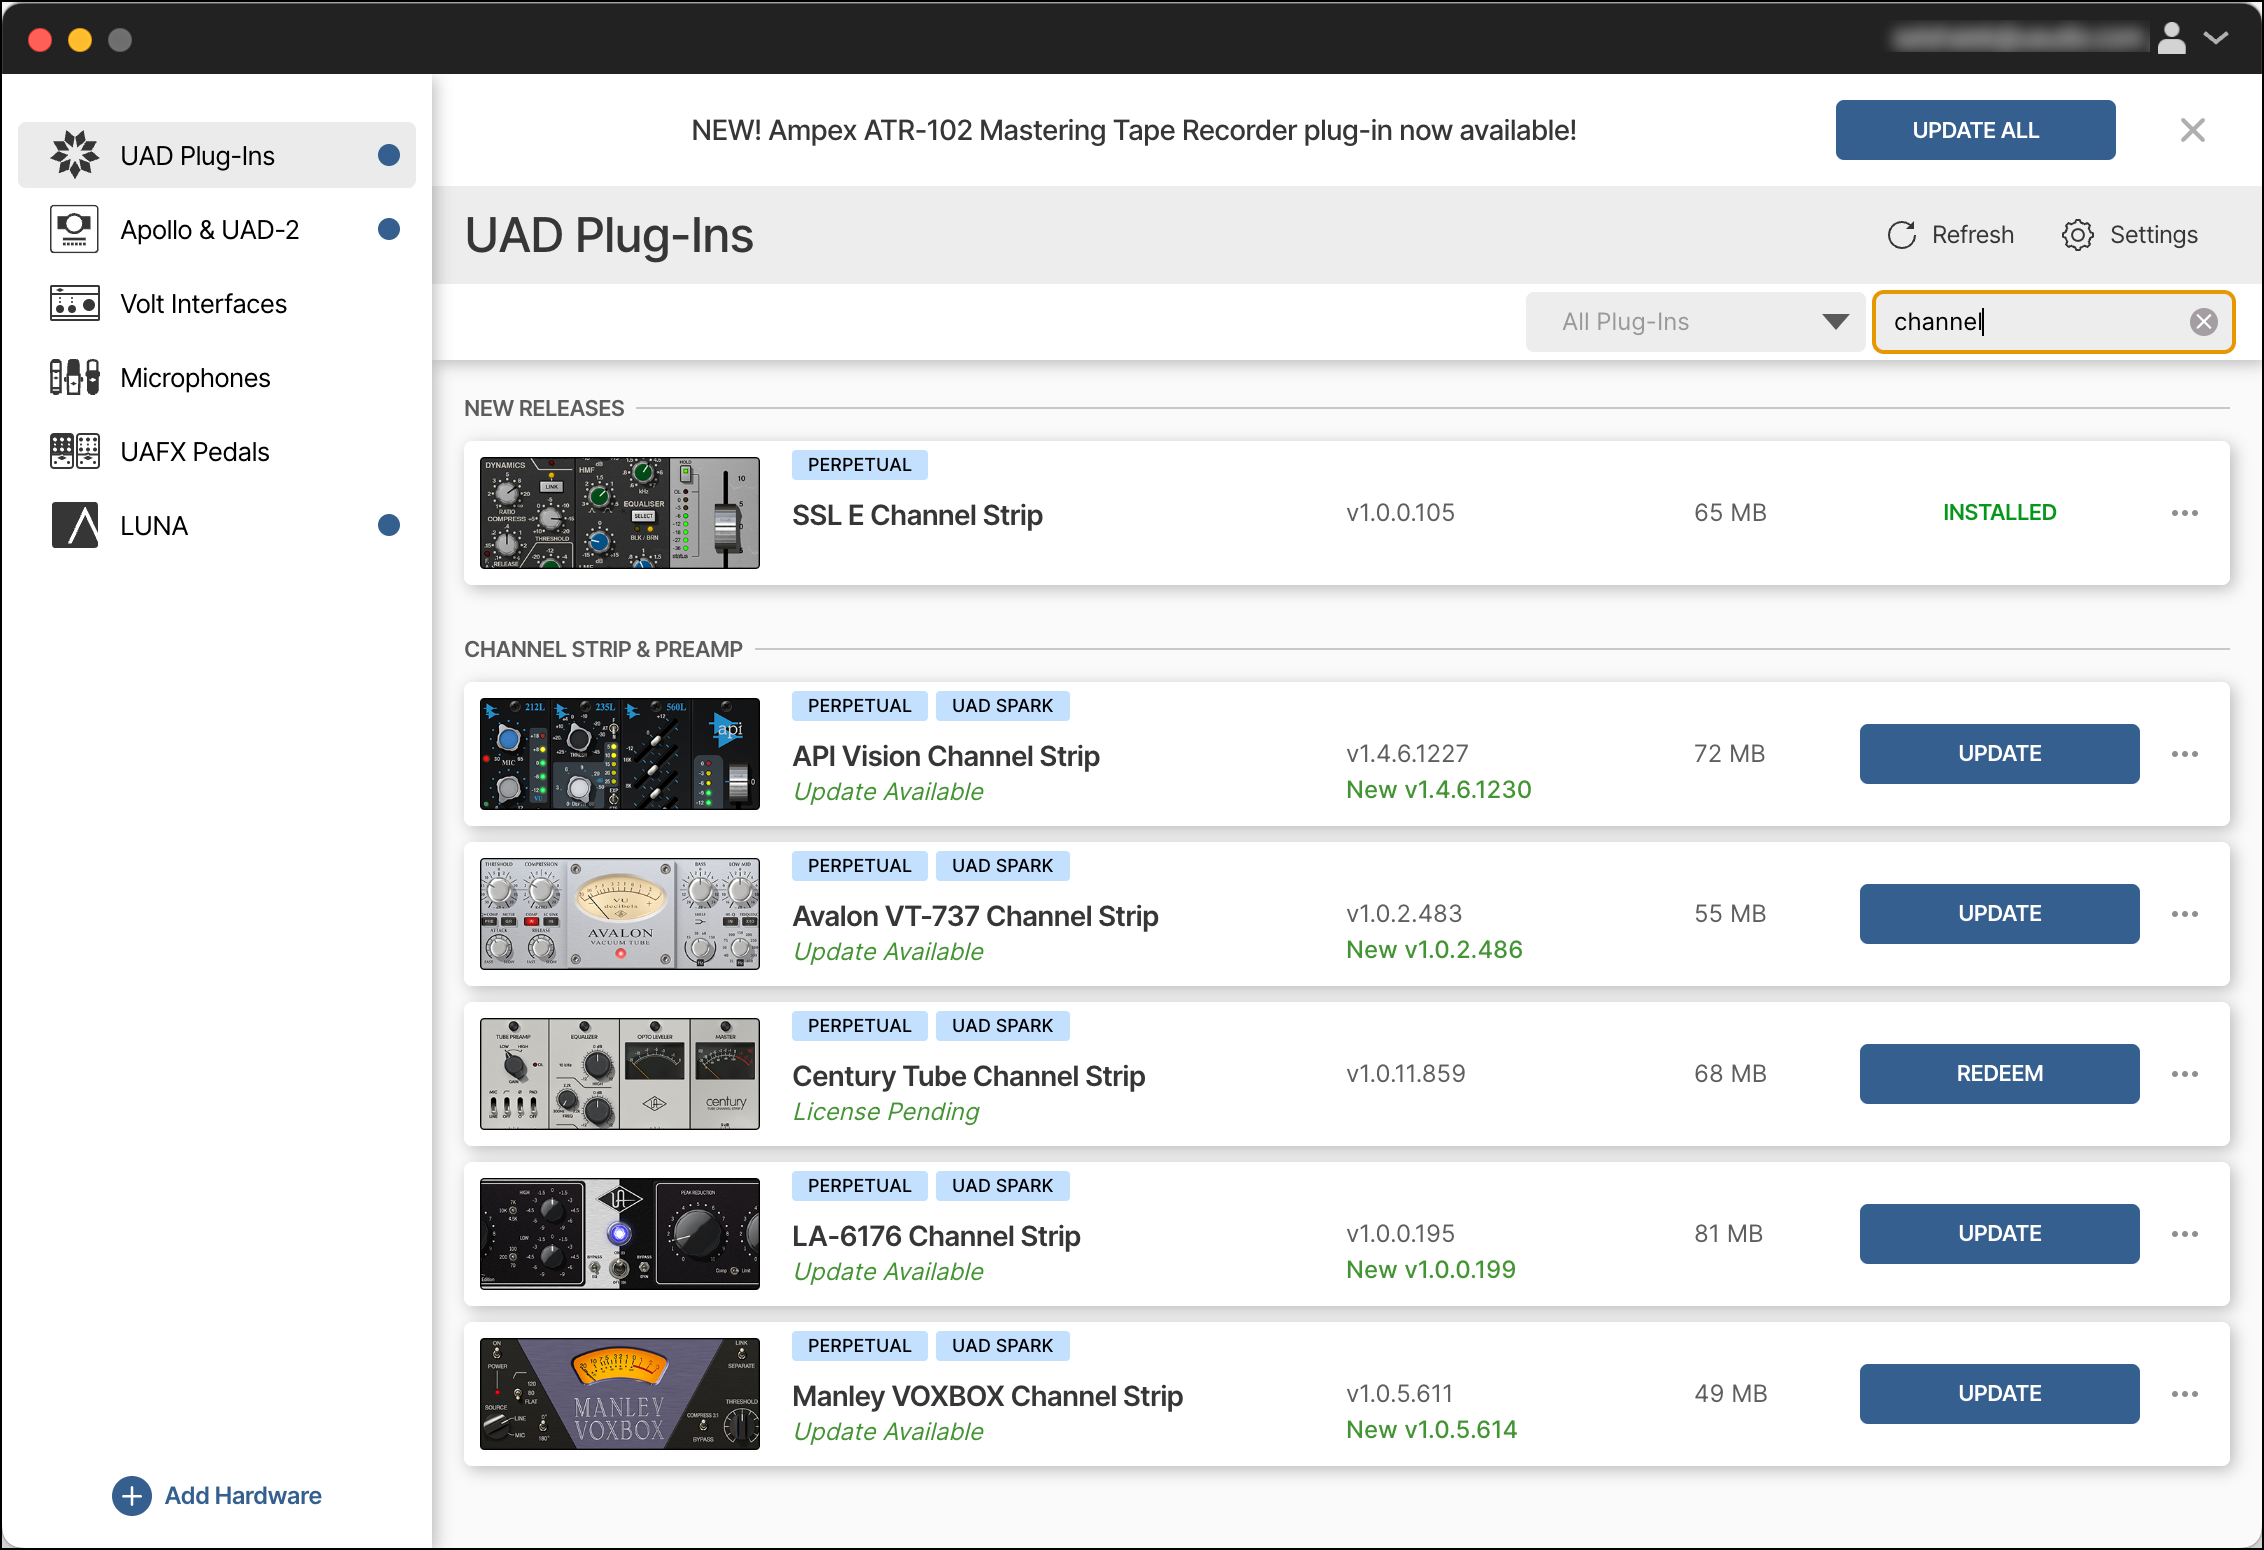Open the Apollo & UAD-2 section
This screenshot has width=2264, height=1550.
74,228
